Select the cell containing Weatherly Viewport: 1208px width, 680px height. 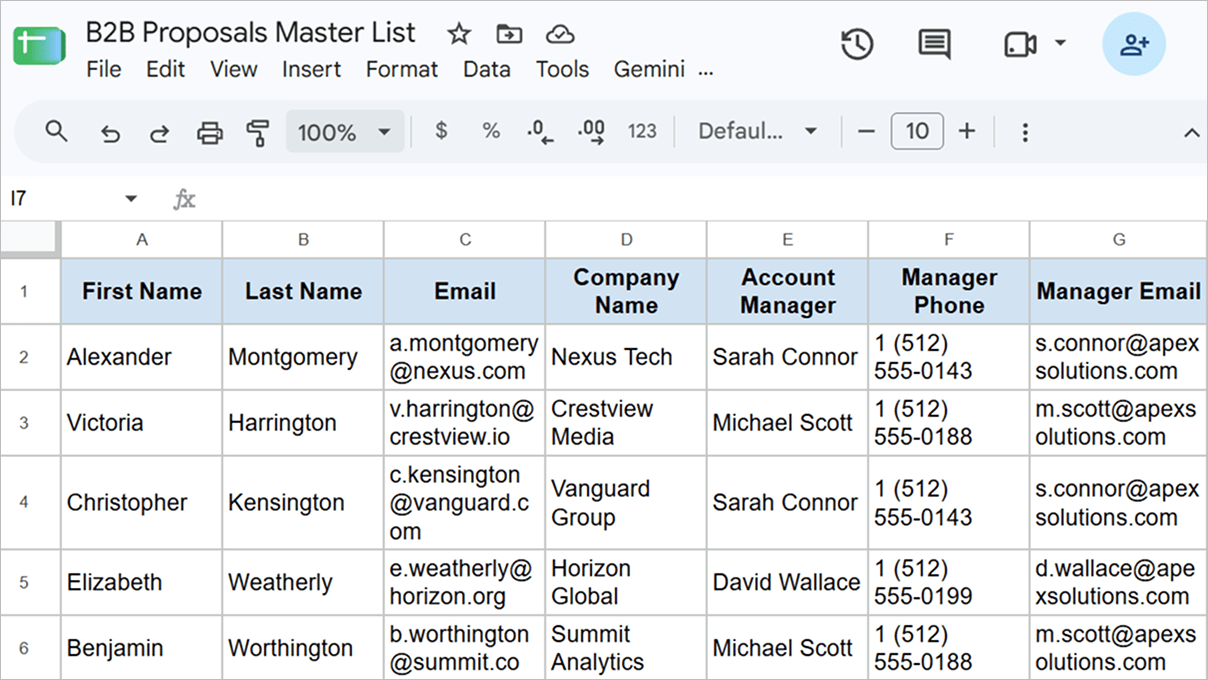[x=303, y=582]
